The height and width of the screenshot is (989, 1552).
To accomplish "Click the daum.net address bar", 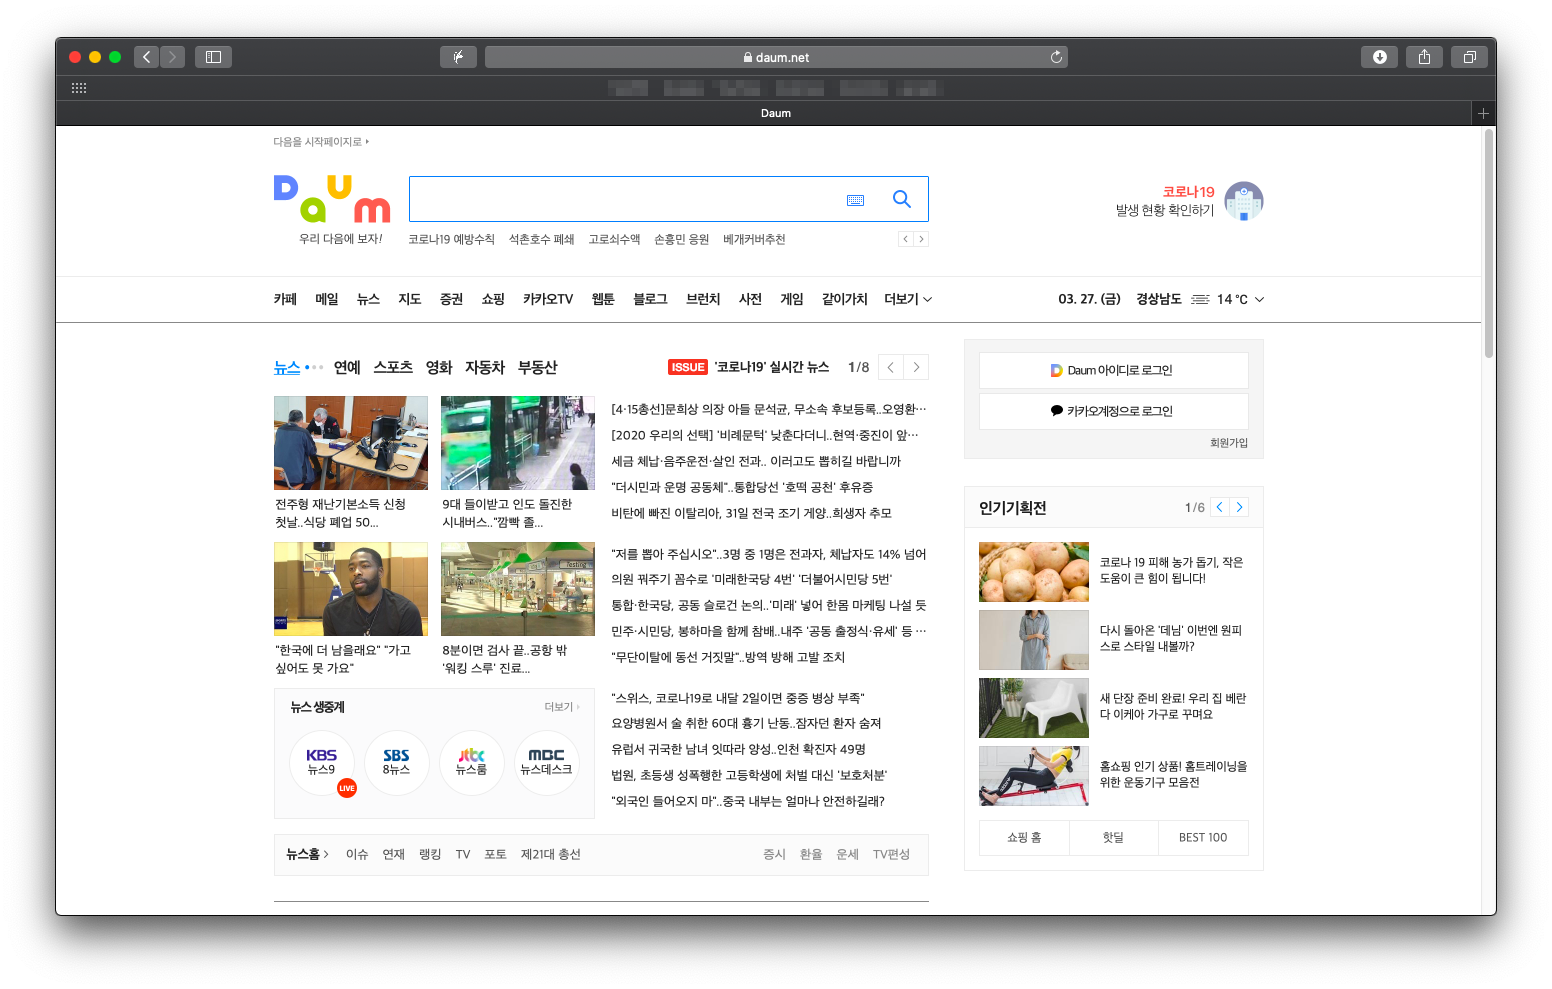I will (776, 57).
